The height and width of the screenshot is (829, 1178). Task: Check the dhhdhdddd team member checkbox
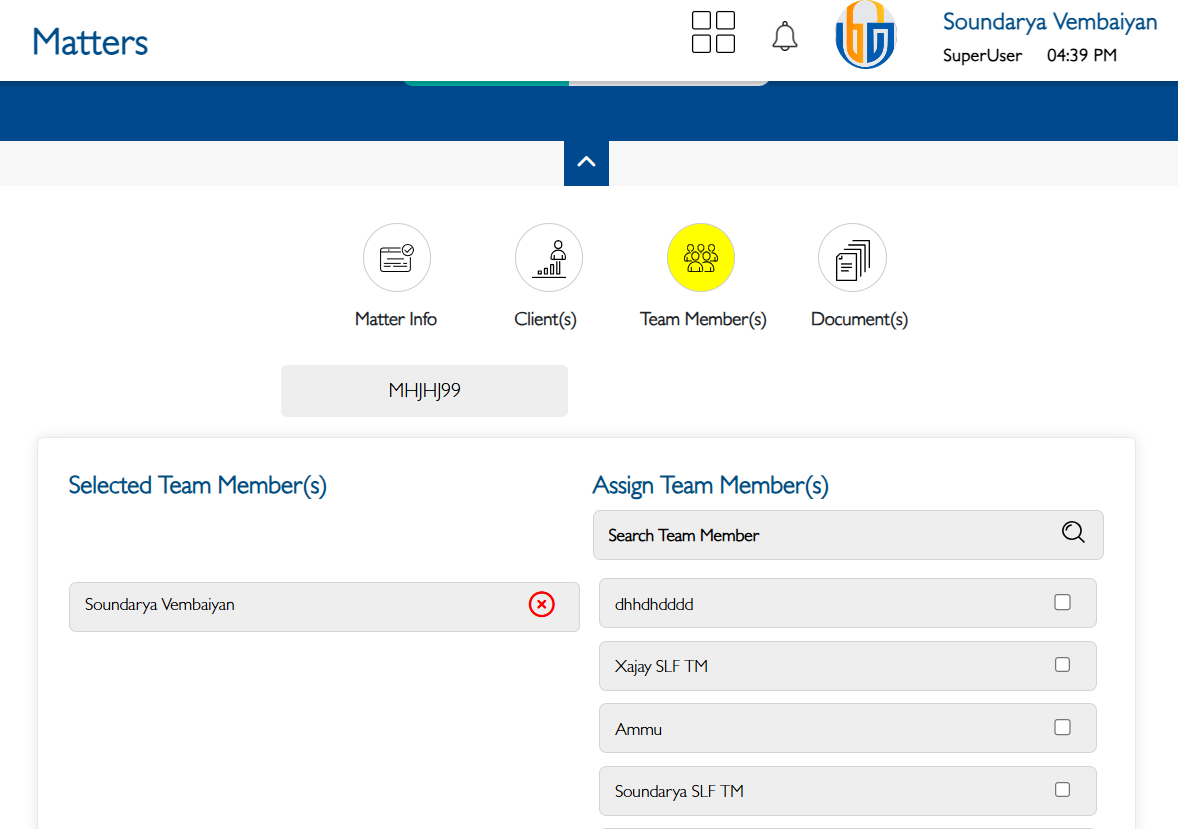(1062, 602)
